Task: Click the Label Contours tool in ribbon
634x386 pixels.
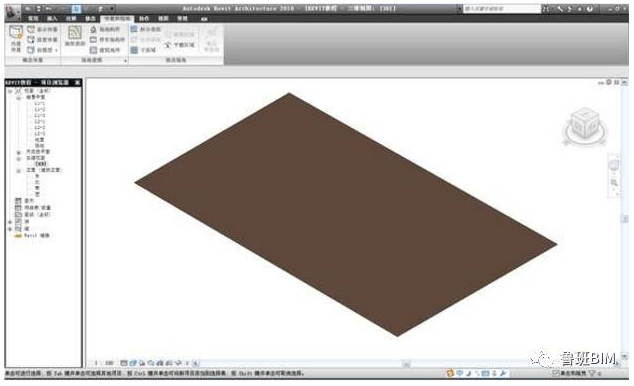Action: [x=211, y=40]
